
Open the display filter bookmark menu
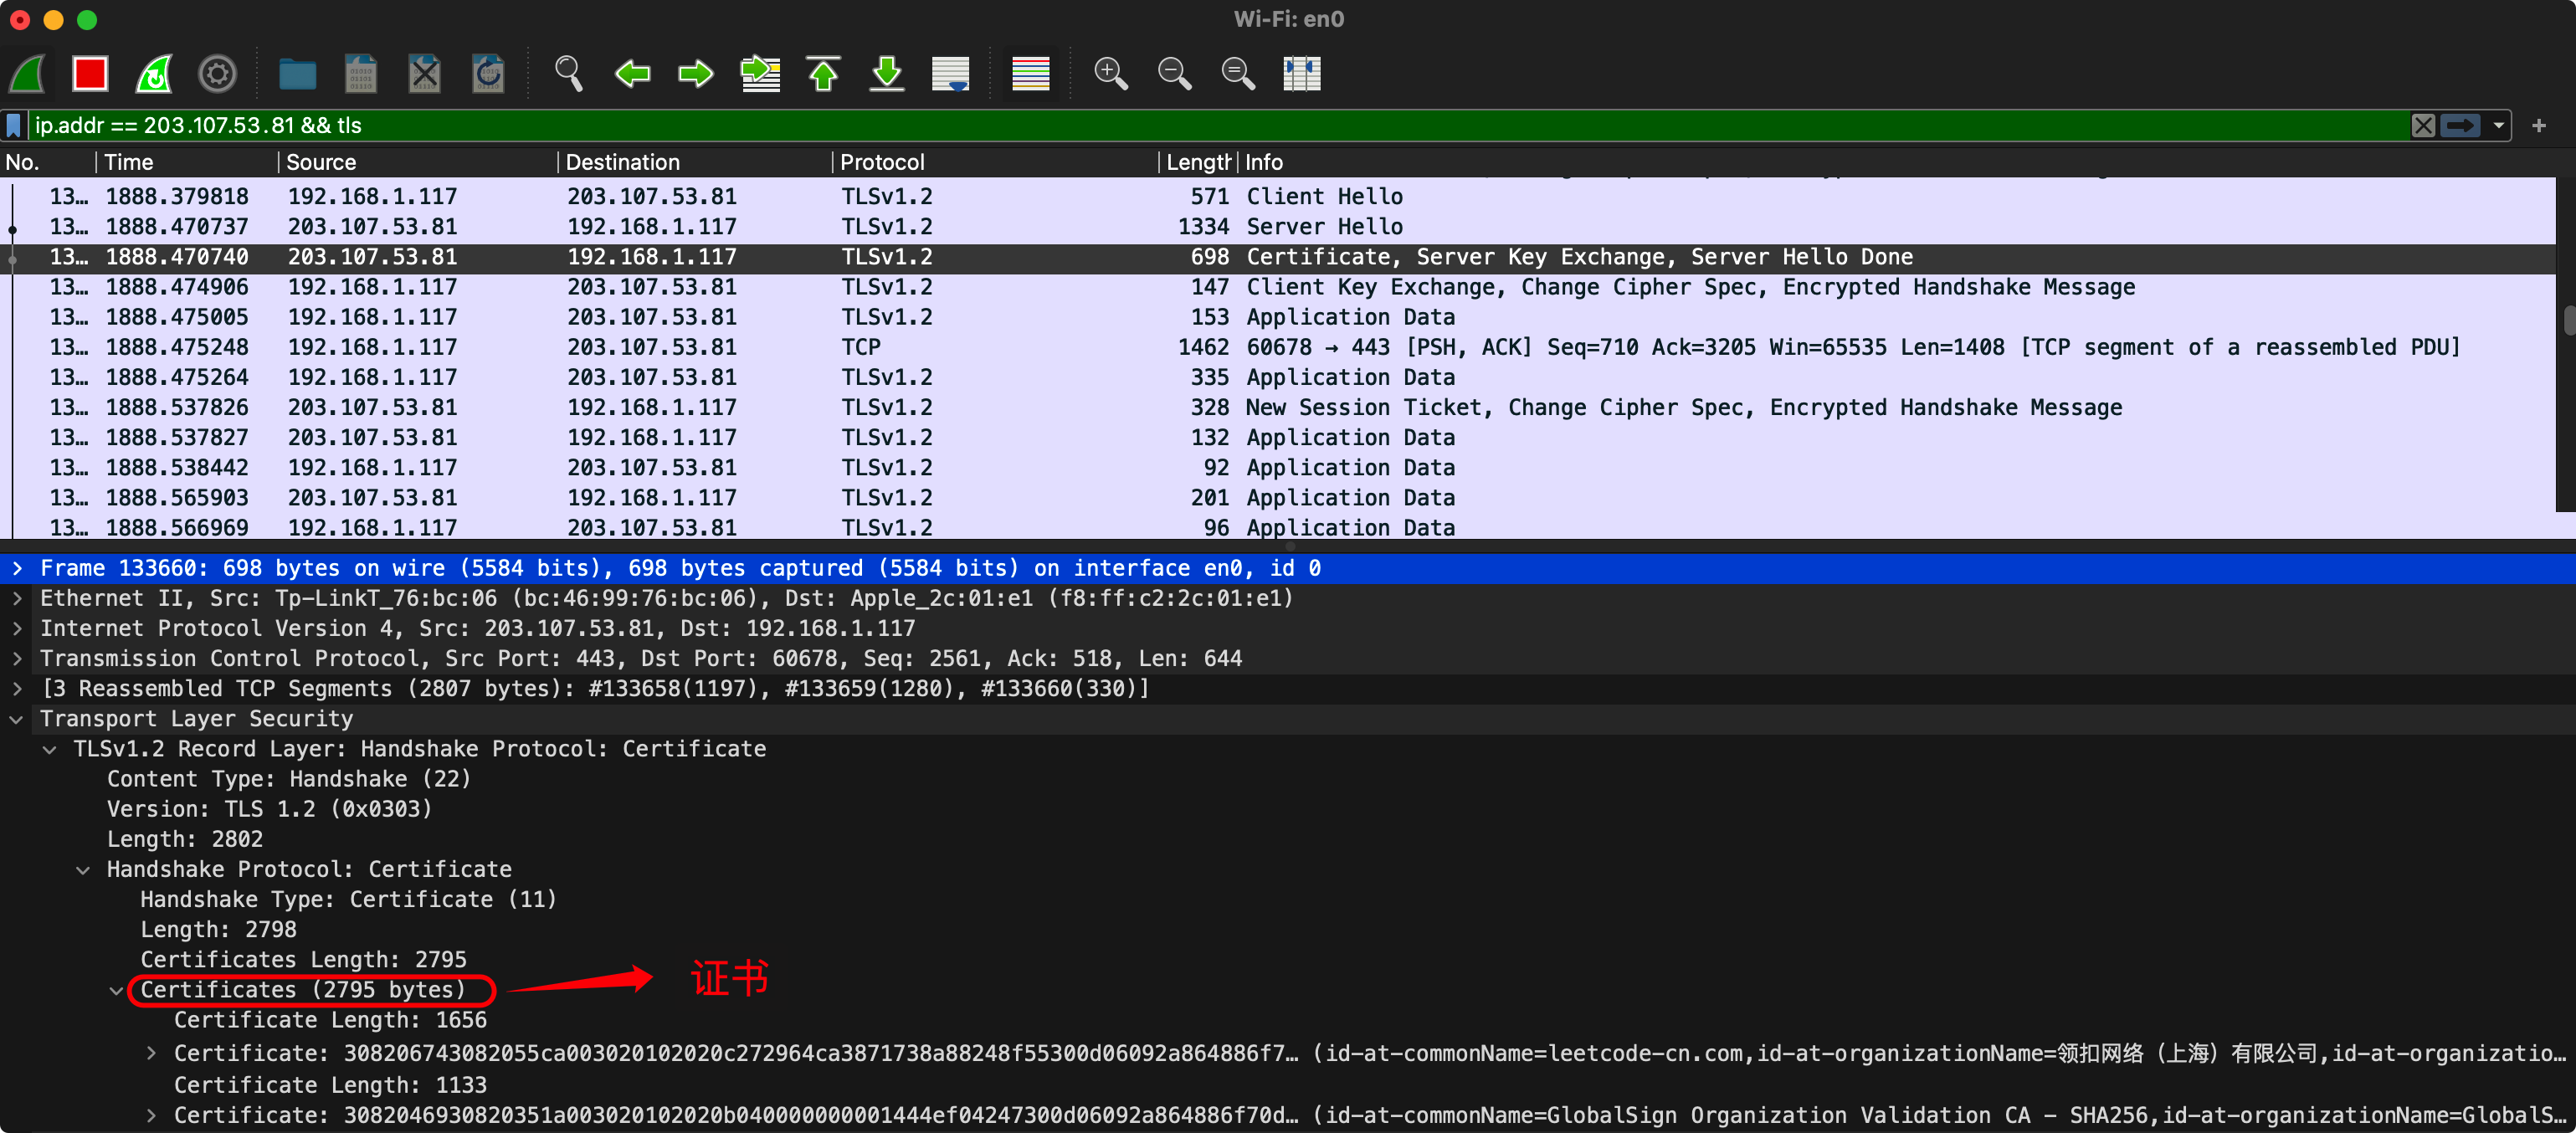tap(14, 125)
